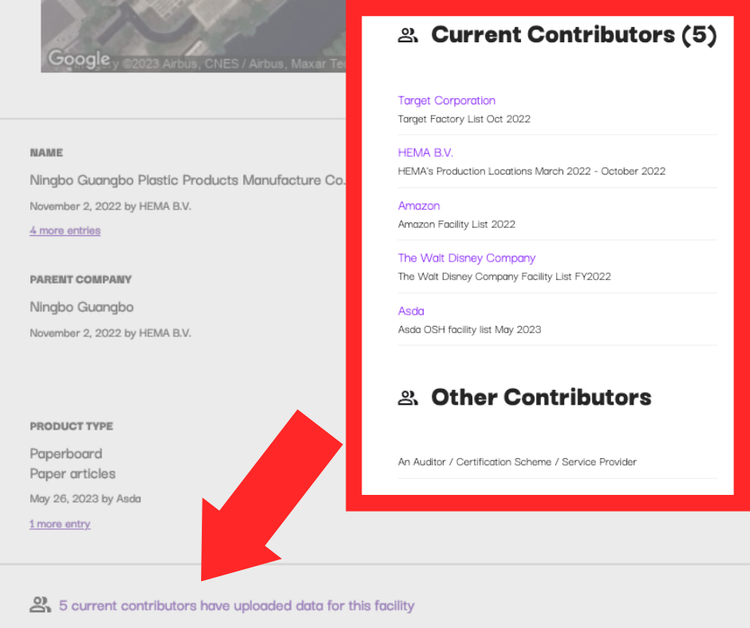Screen dimensions: 750x628
Task: Click 'Target Factory List Oct 2022' text
Action: click(x=464, y=119)
